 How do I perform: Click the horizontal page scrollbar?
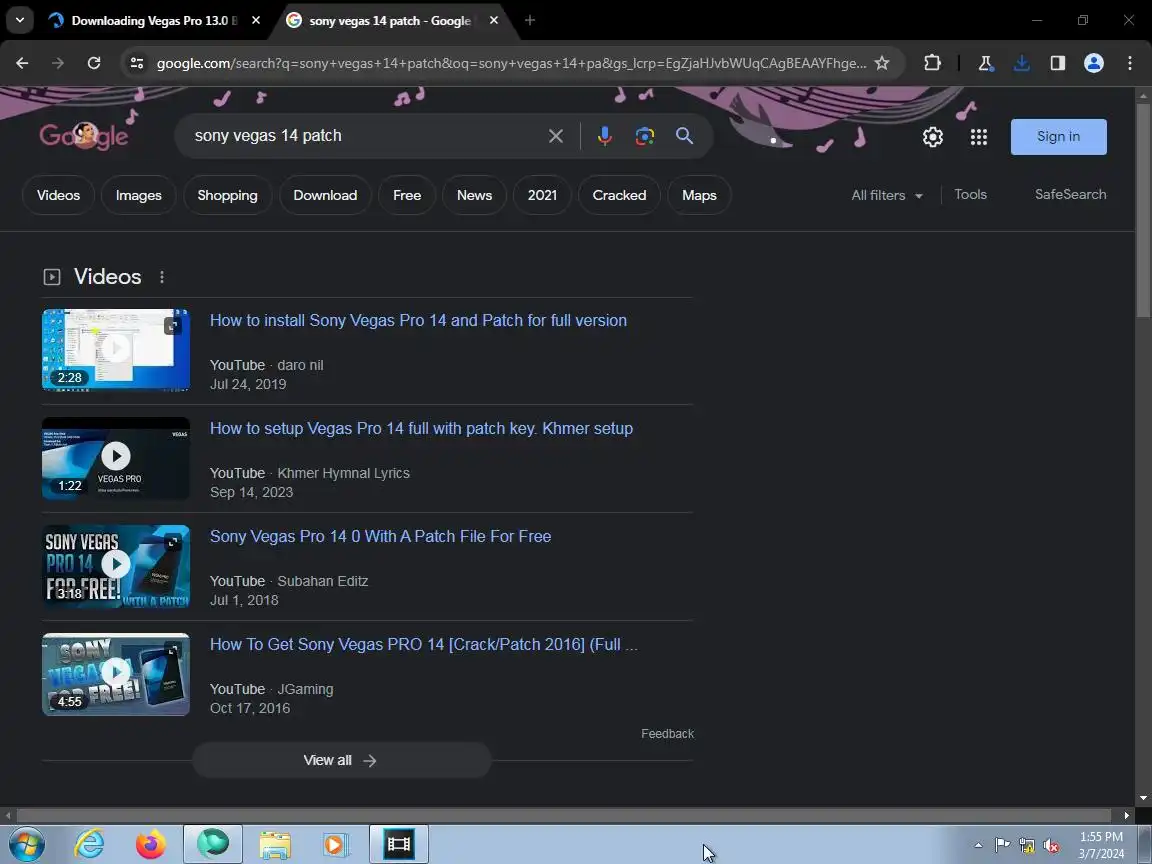coord(564,816)
